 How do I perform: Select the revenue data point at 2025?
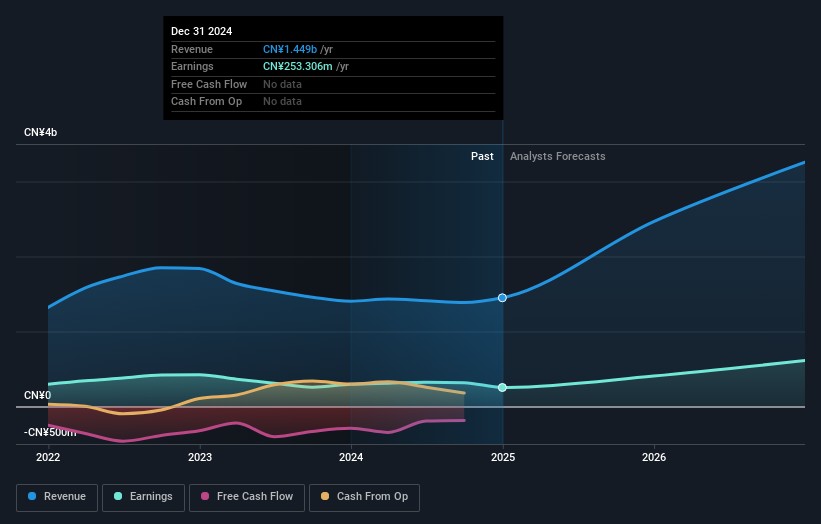[502, 298]
